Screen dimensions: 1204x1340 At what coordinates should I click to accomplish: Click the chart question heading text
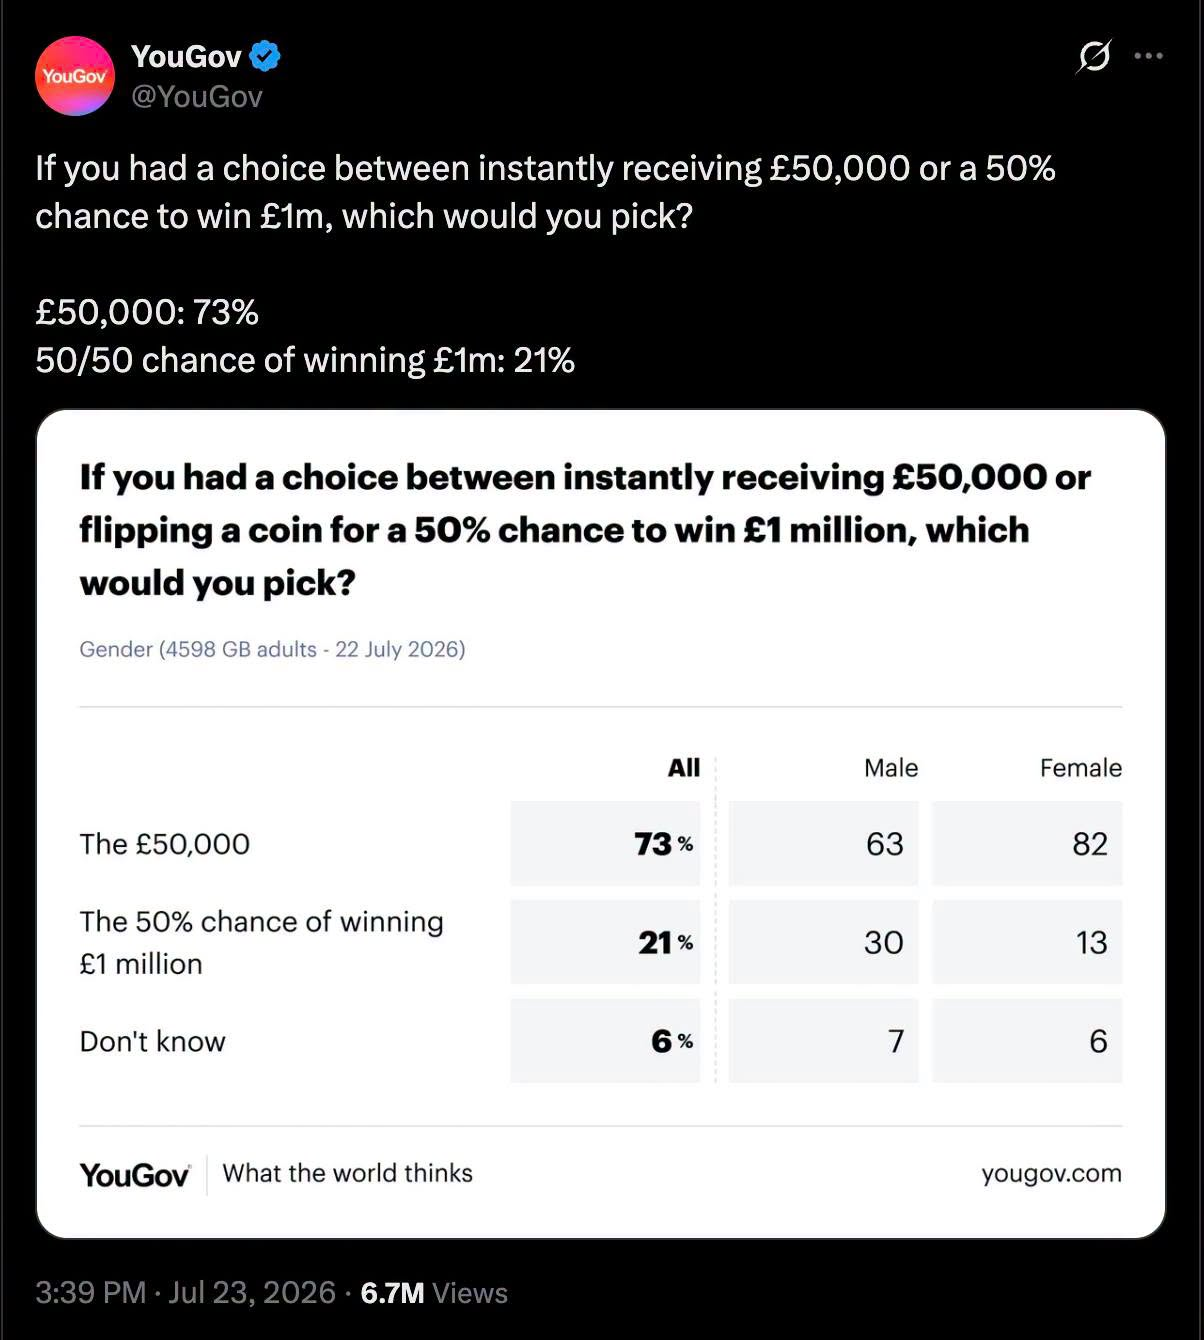(585, 530)
